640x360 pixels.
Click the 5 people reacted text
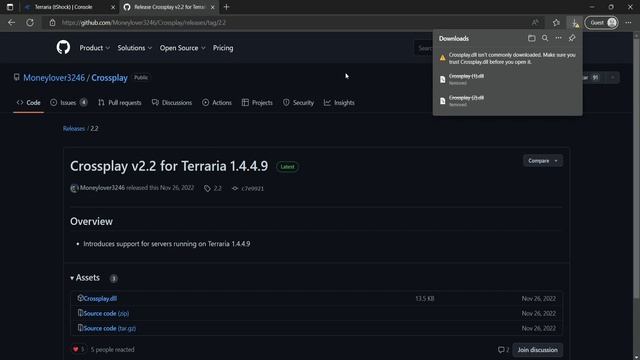113,350
